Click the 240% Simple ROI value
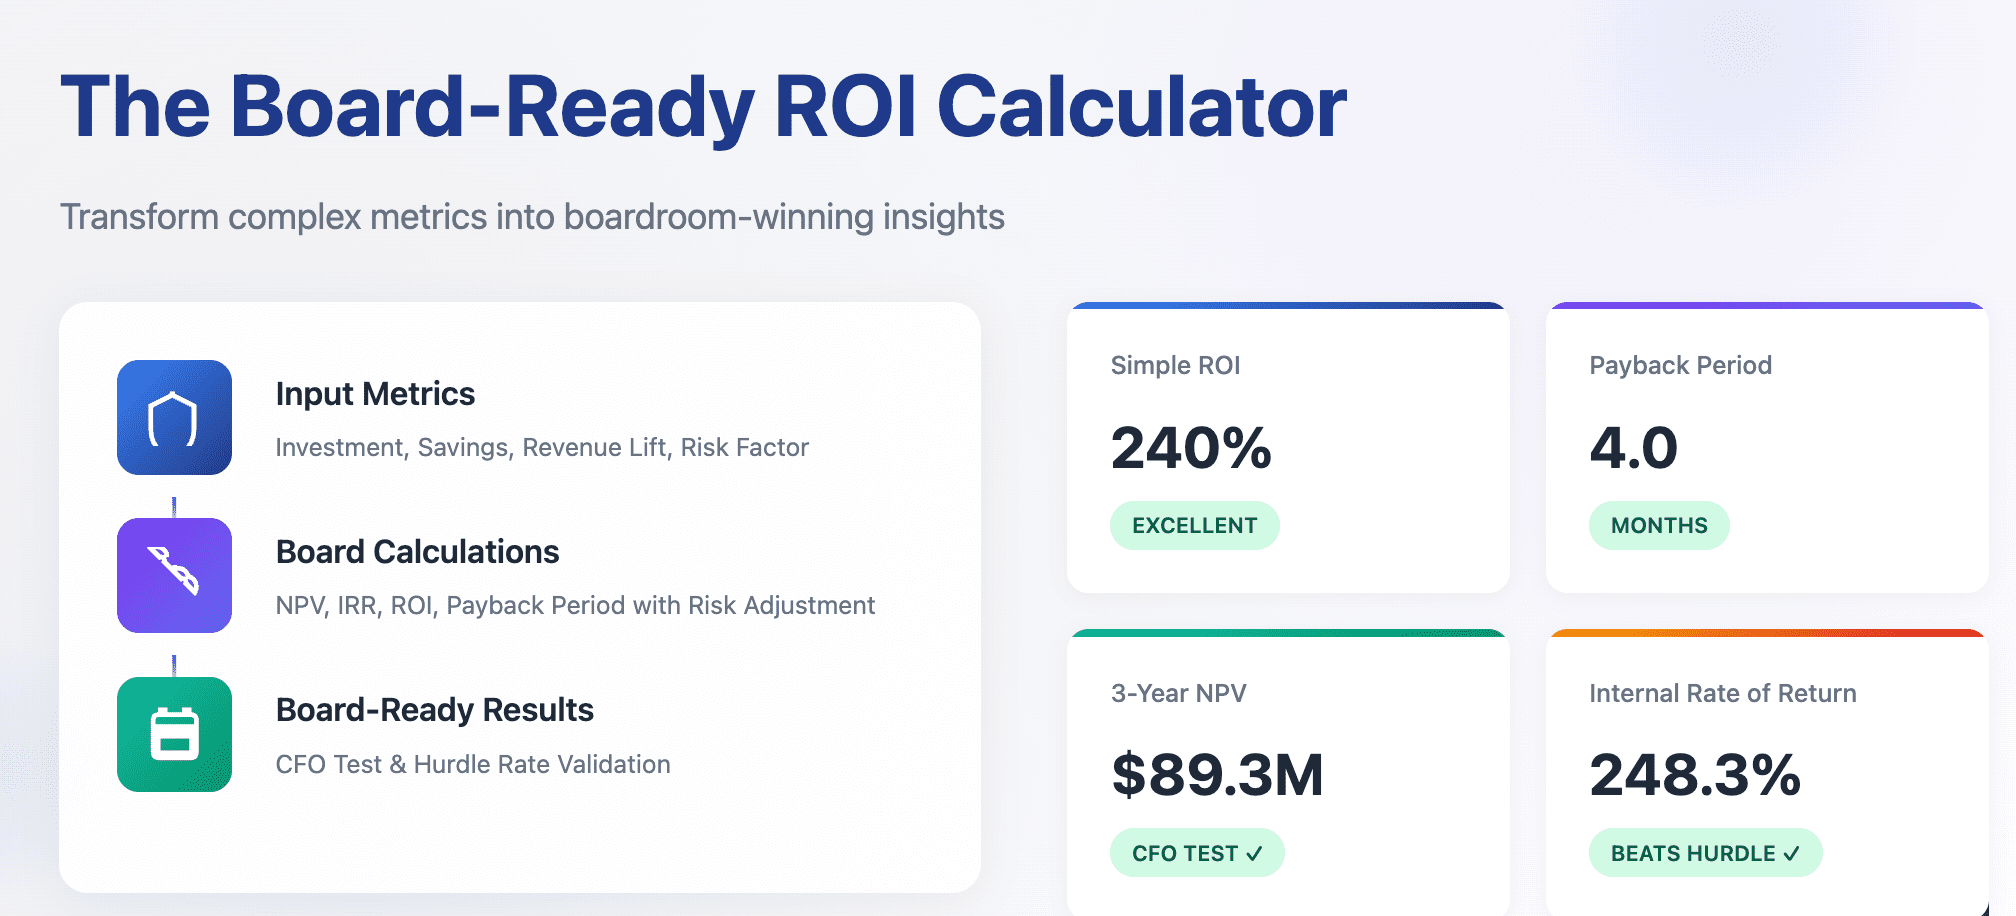This screenshot has height=916, width=2016. (1190, 447)
